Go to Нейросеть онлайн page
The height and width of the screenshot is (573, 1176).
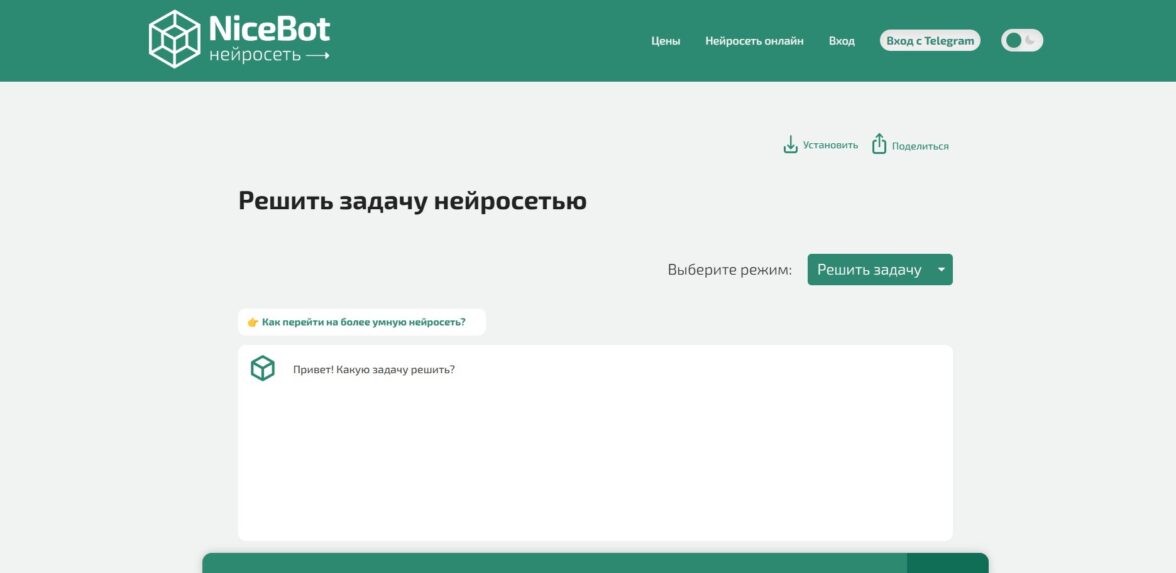click(x=754, y=41)
